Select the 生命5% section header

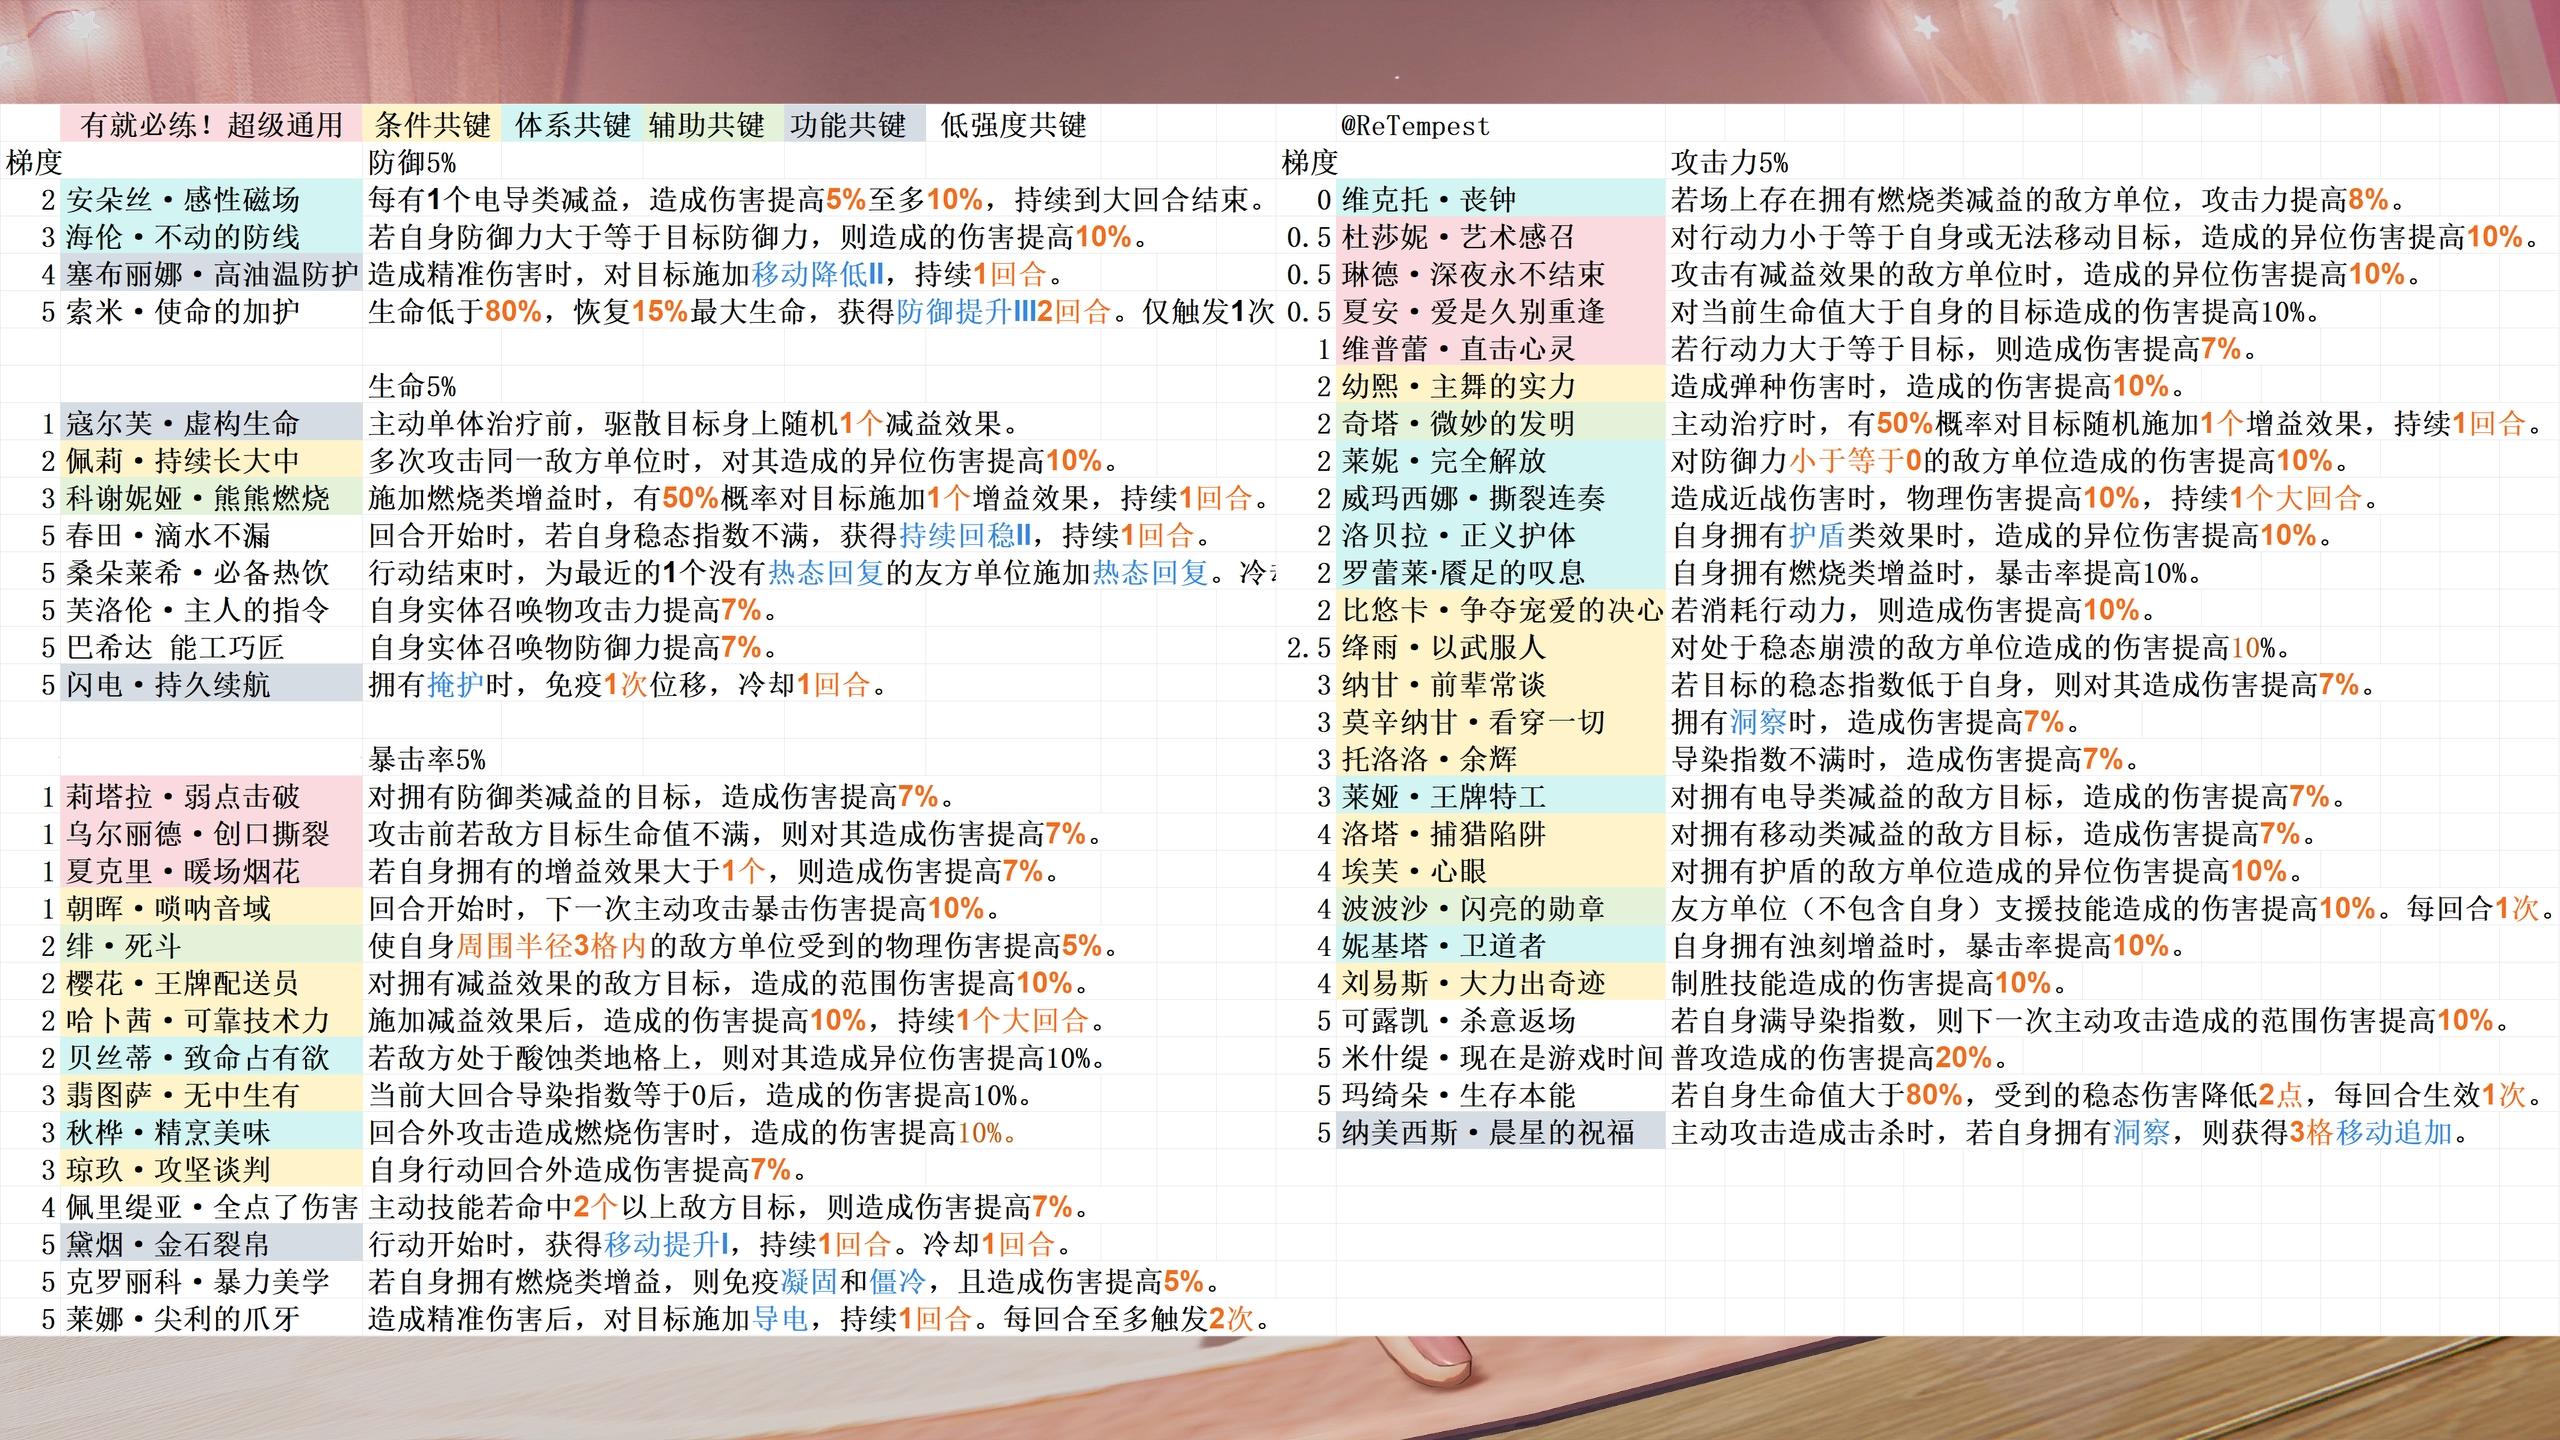pyautogui.click(x=412, y=386)
